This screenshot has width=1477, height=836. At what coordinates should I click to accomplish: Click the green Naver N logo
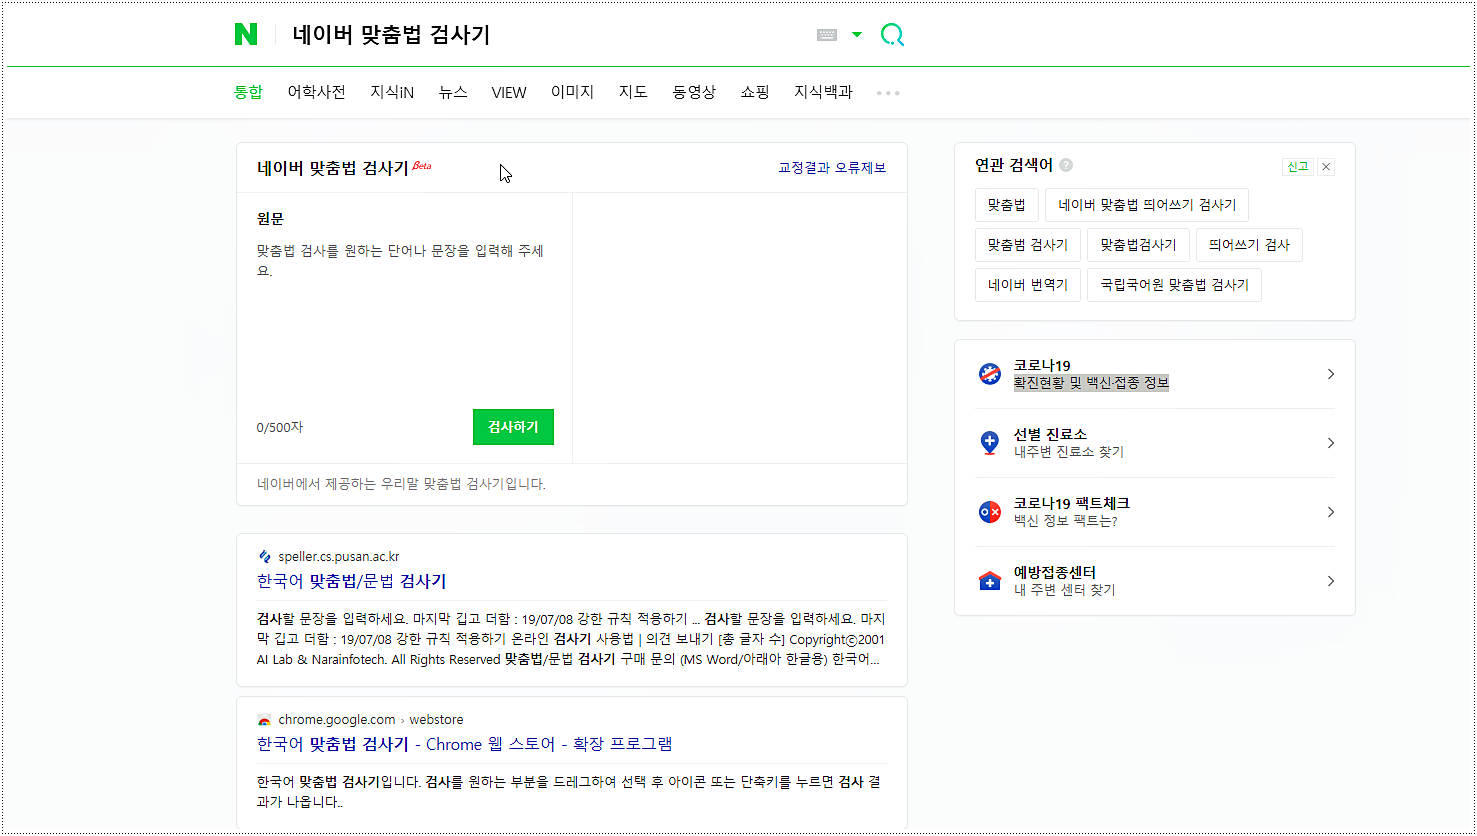pos(246,35)
